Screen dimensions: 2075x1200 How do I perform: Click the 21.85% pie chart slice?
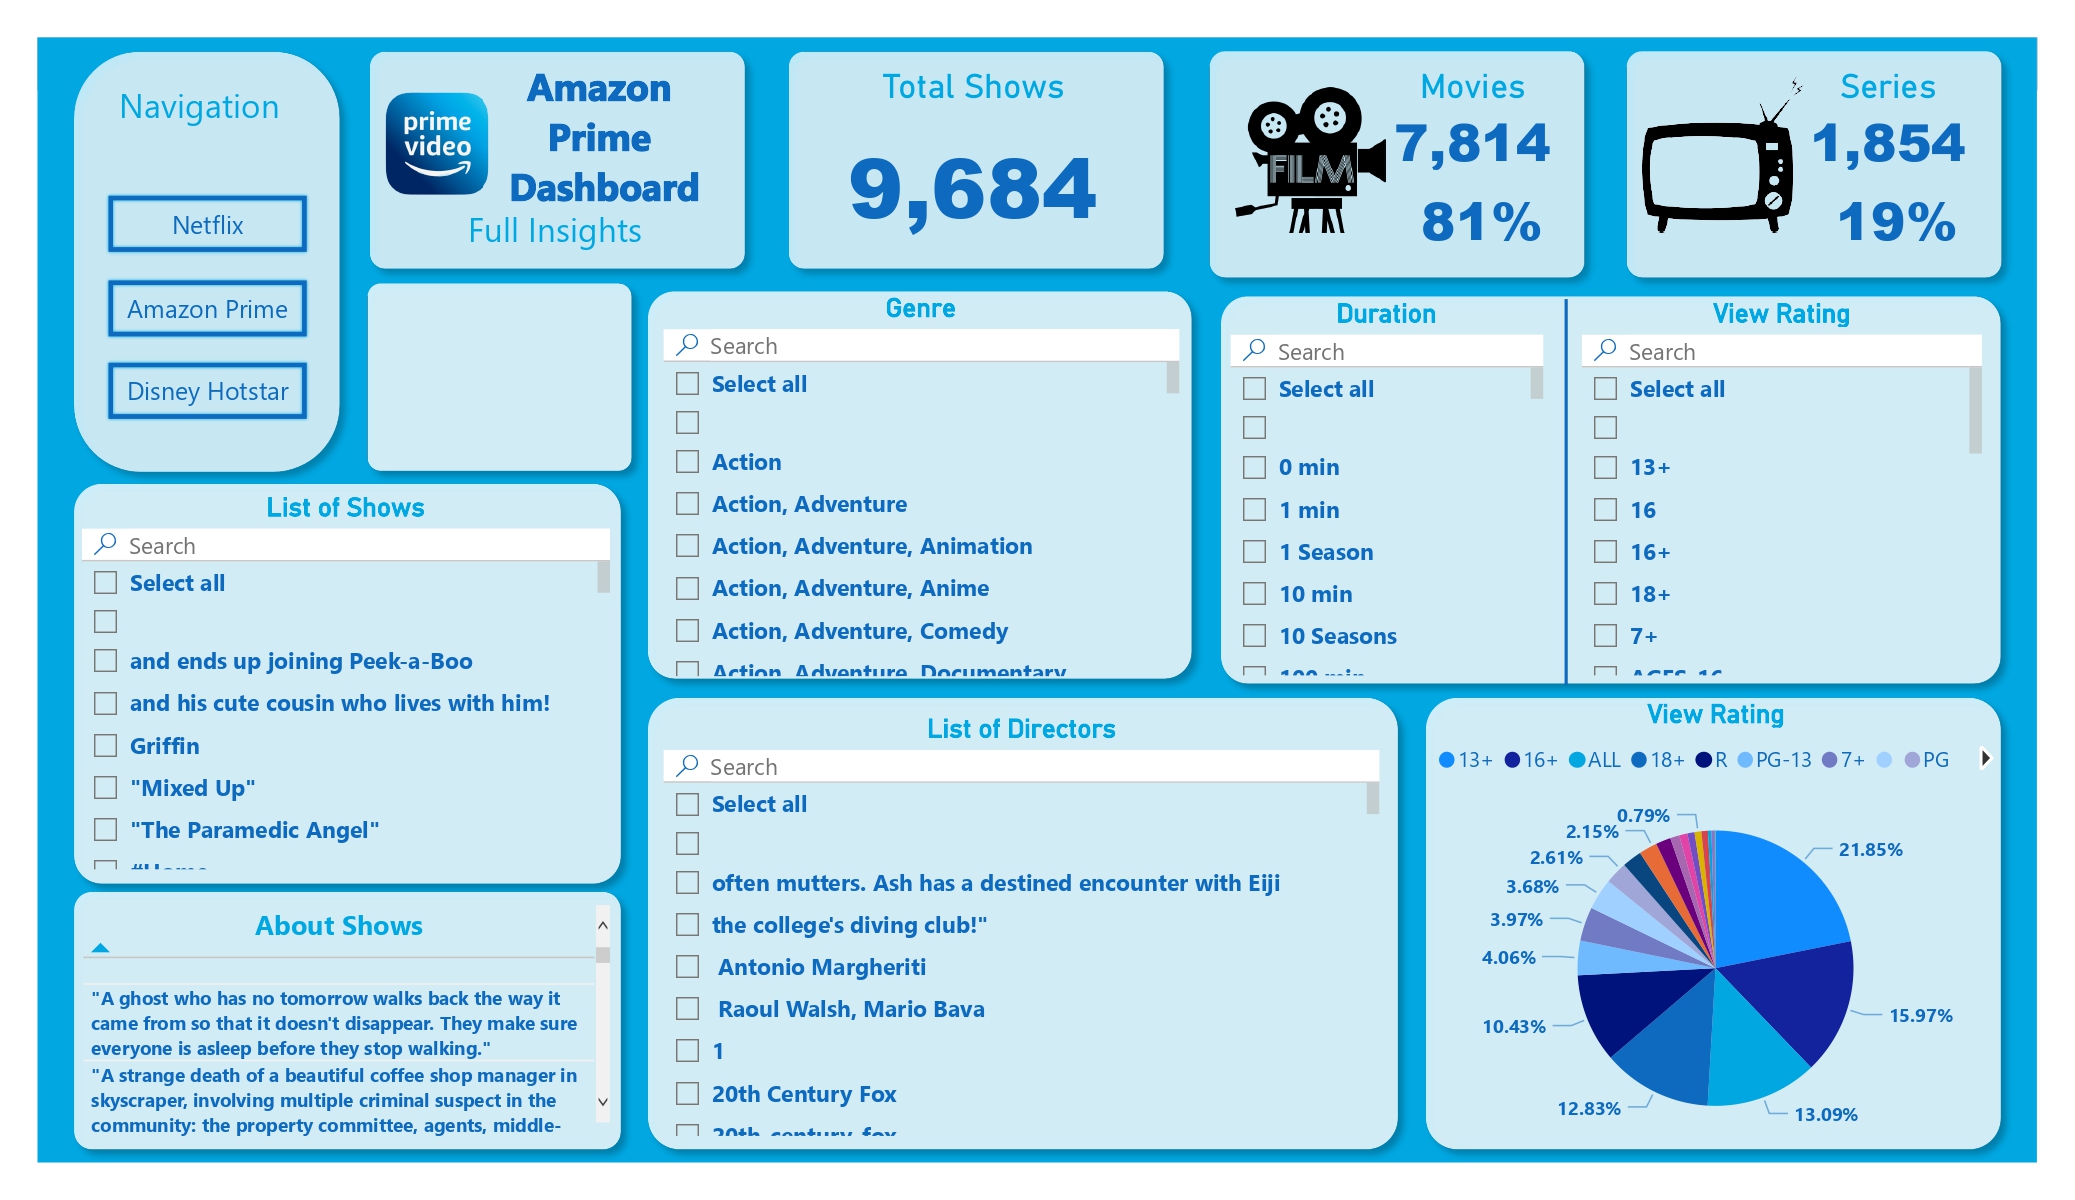click(1775, 895)
